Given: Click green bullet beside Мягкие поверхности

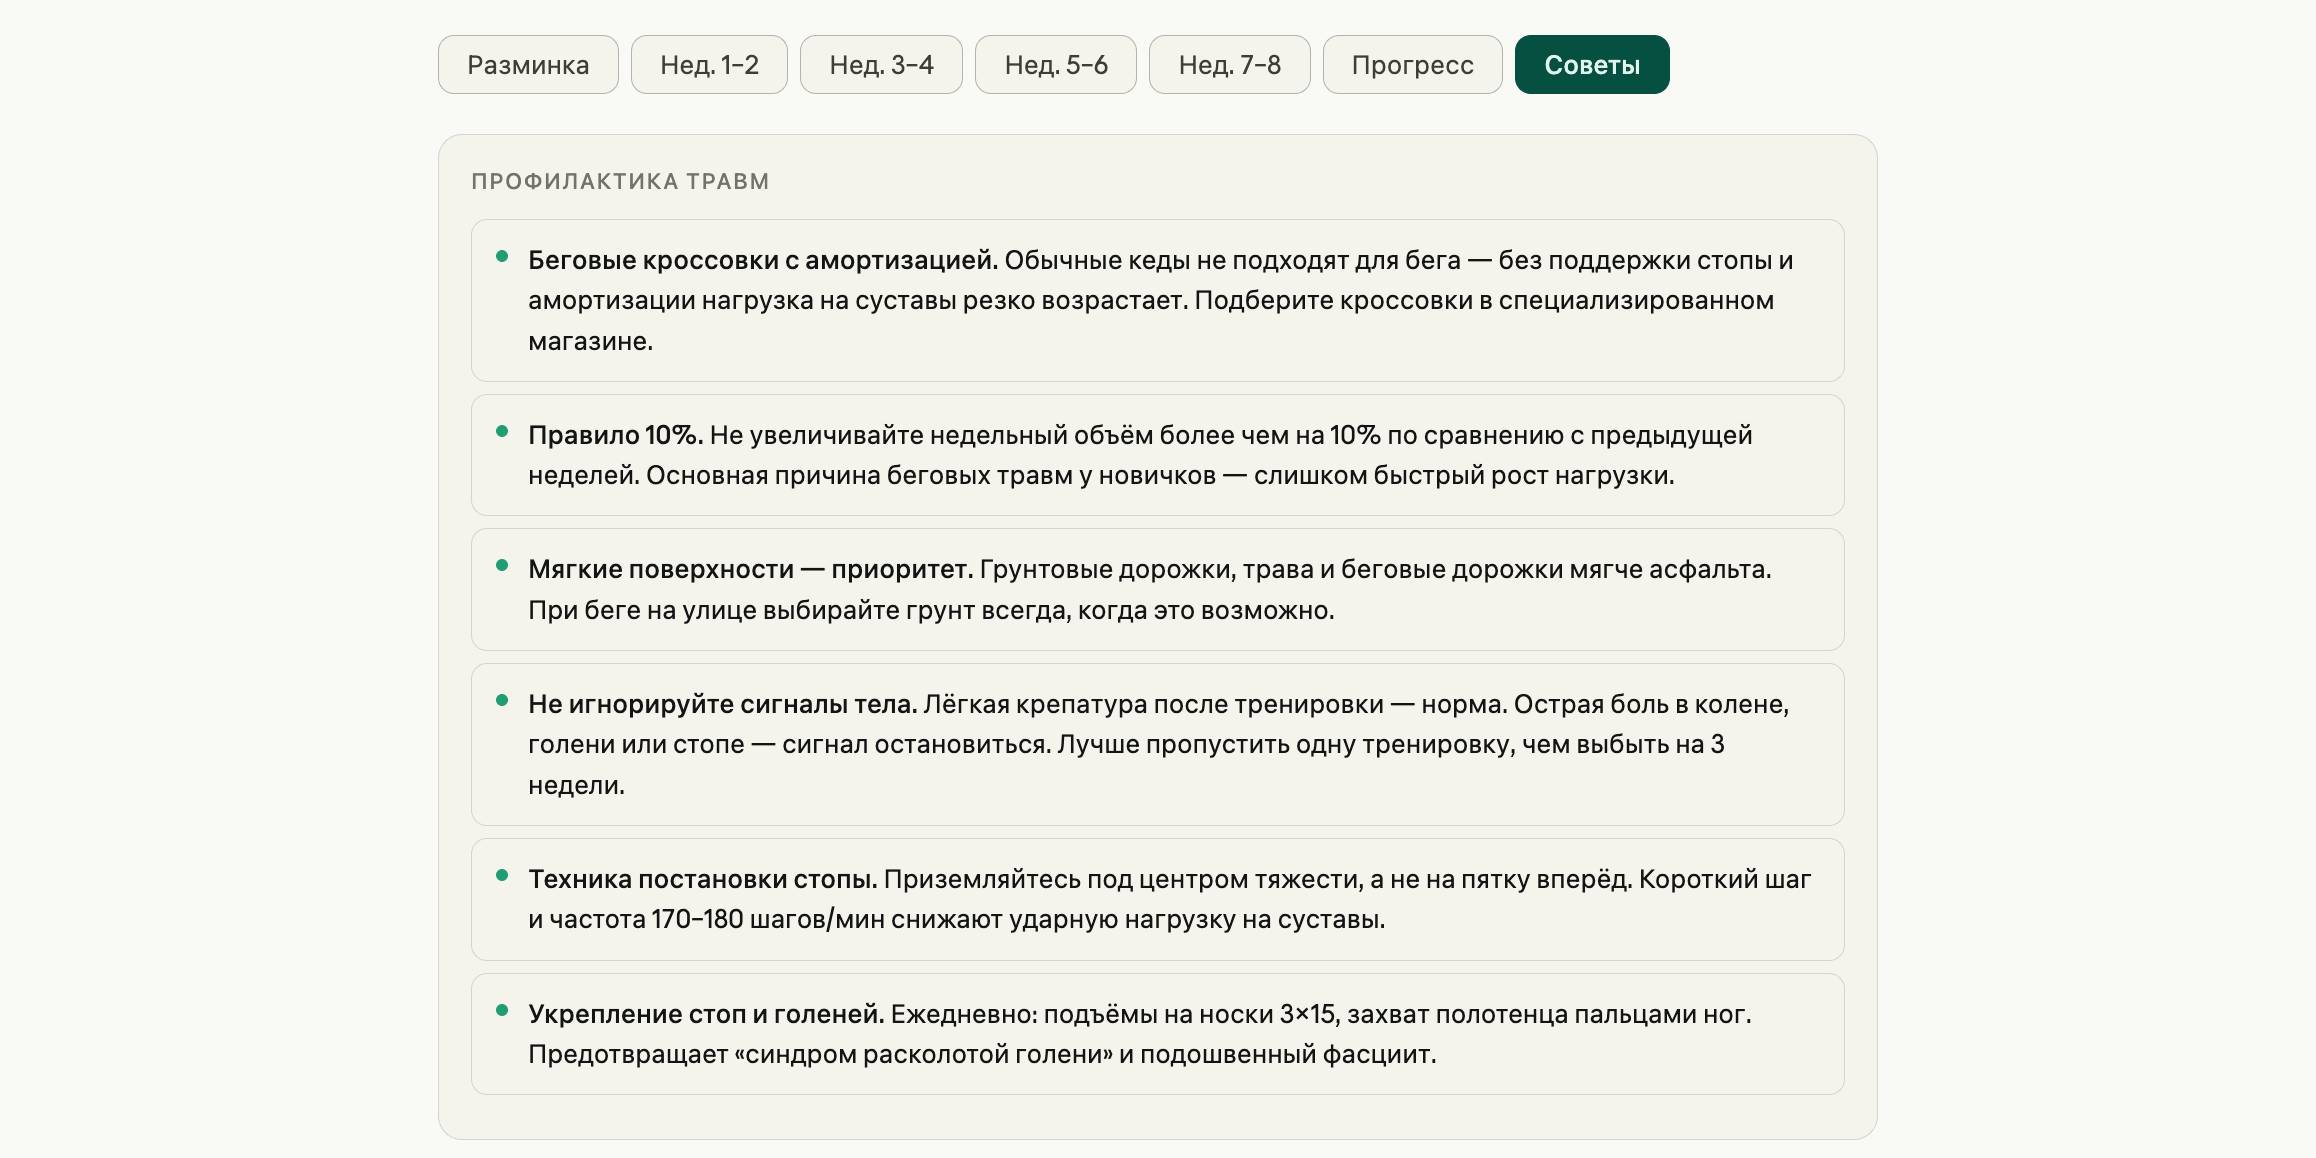Looking at the screenshot, I should pyautogui.click(x=502, y=566).
